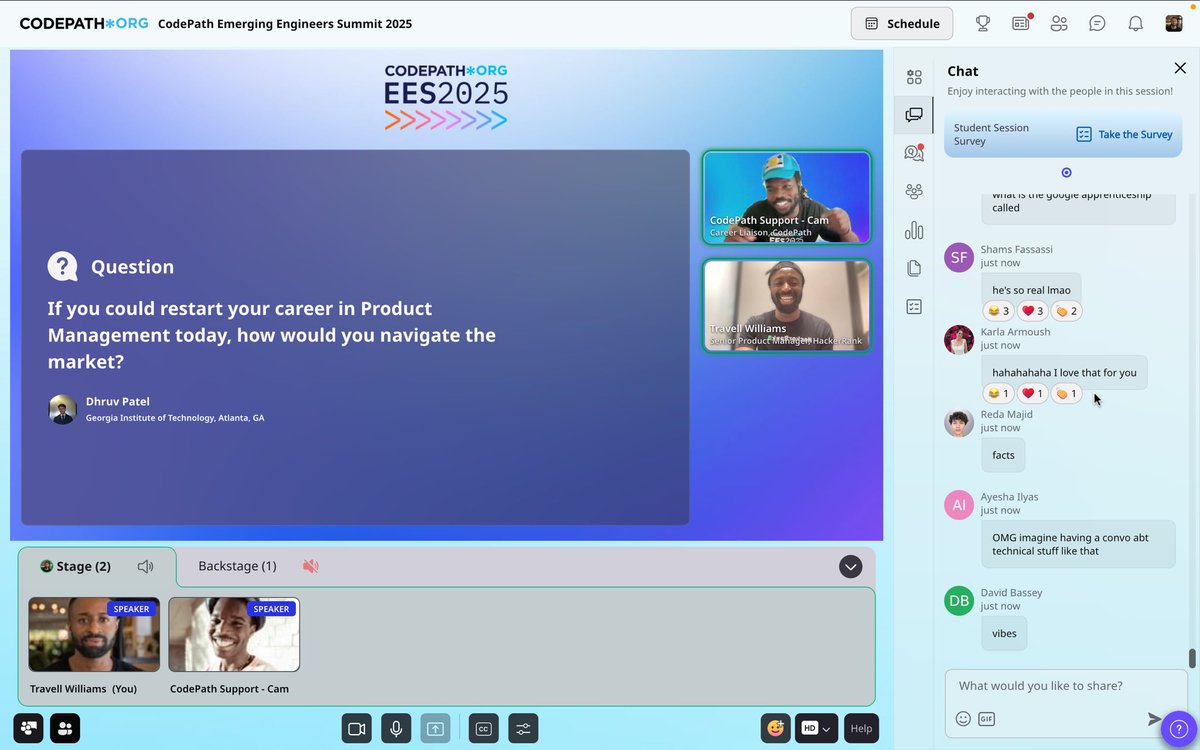The height and width of the screenshot is (750, 1200).
Task: Open the purple help question bubble
Action: pos(1178,729)
